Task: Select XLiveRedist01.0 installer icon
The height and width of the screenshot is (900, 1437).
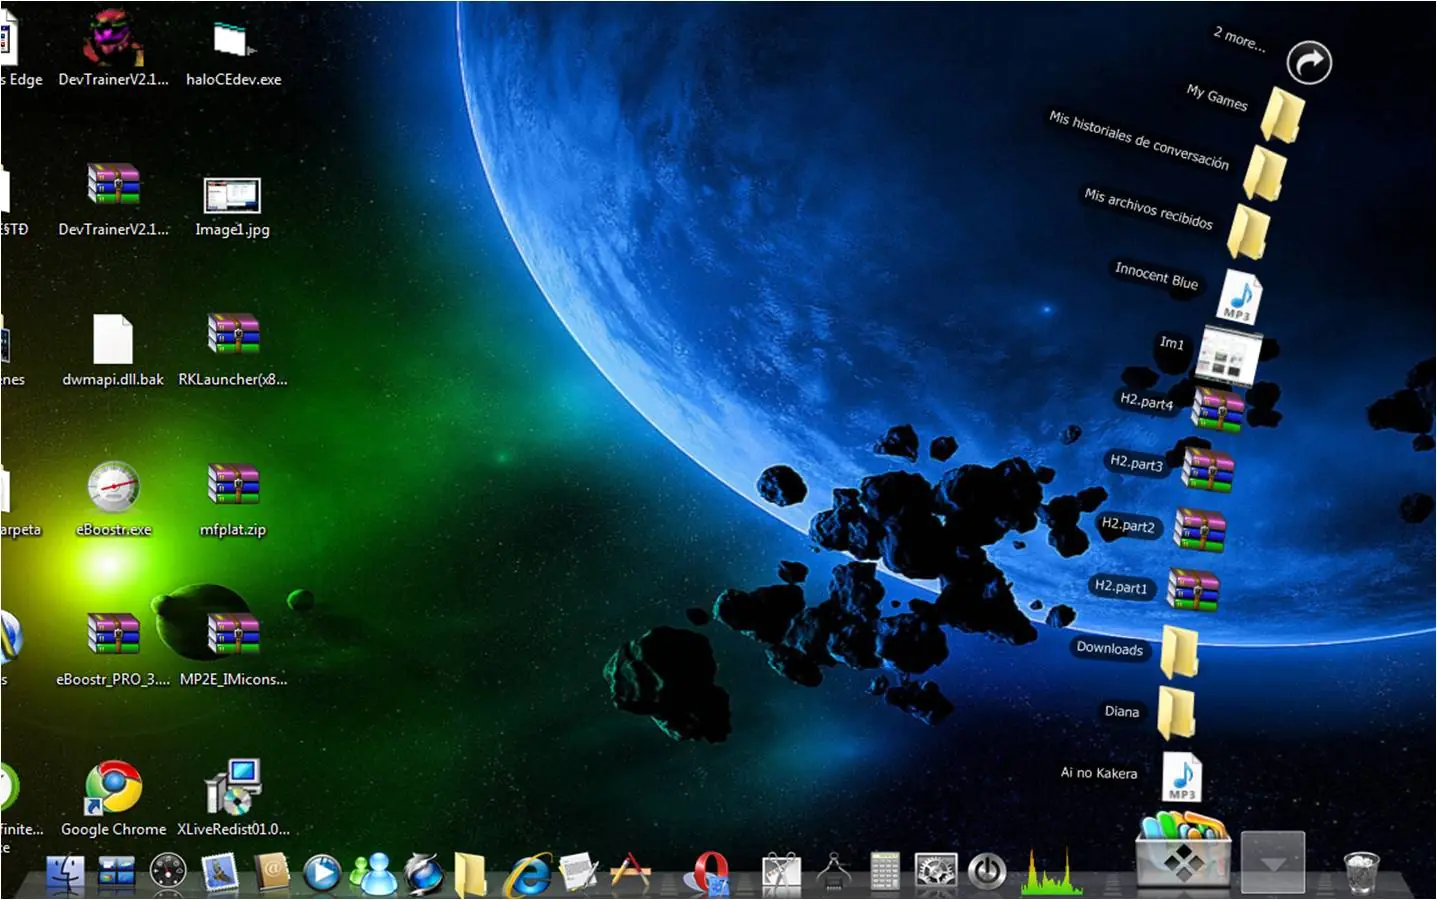Action: click(x=233, y=787)
